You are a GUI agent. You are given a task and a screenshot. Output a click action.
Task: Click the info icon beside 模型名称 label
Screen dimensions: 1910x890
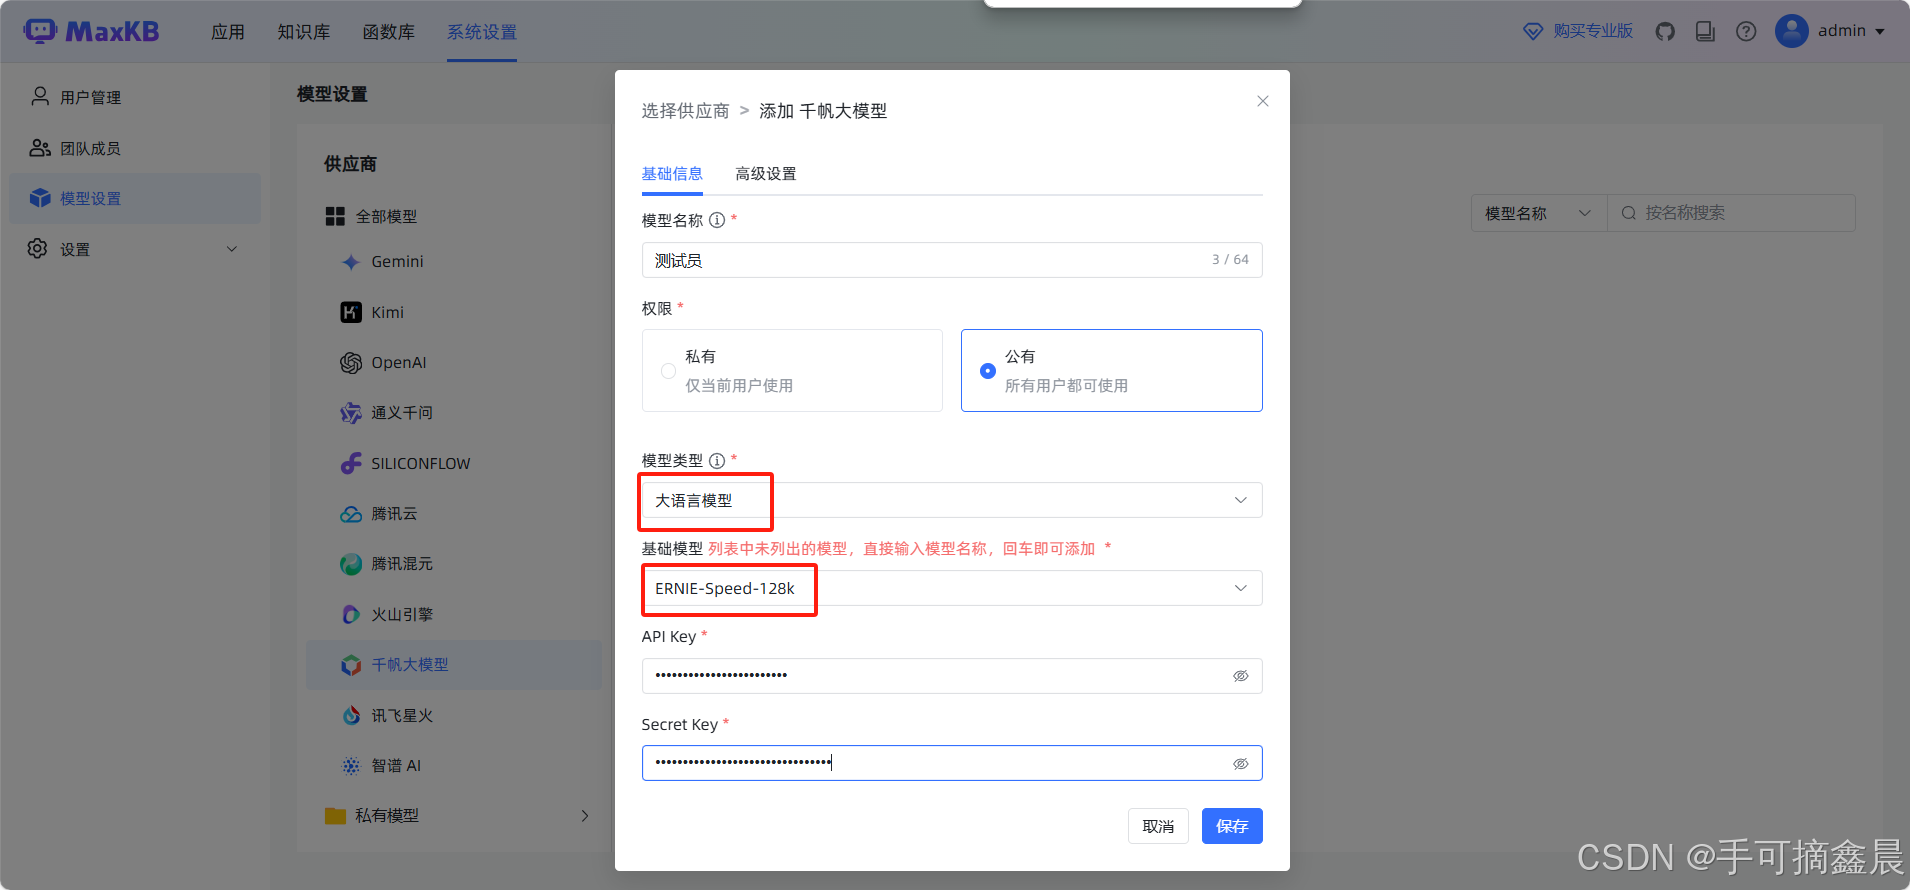pos(717,220)
